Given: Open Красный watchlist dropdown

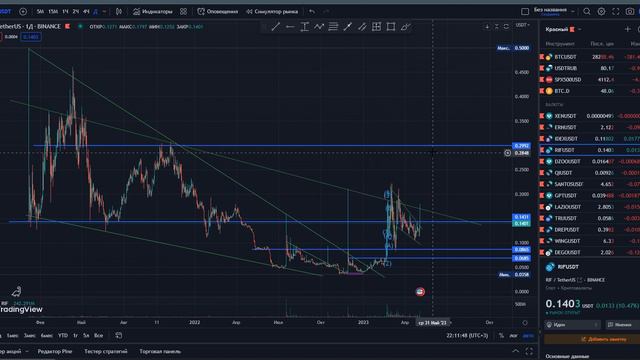Looking at the screenshot, I should pos(563,29).
